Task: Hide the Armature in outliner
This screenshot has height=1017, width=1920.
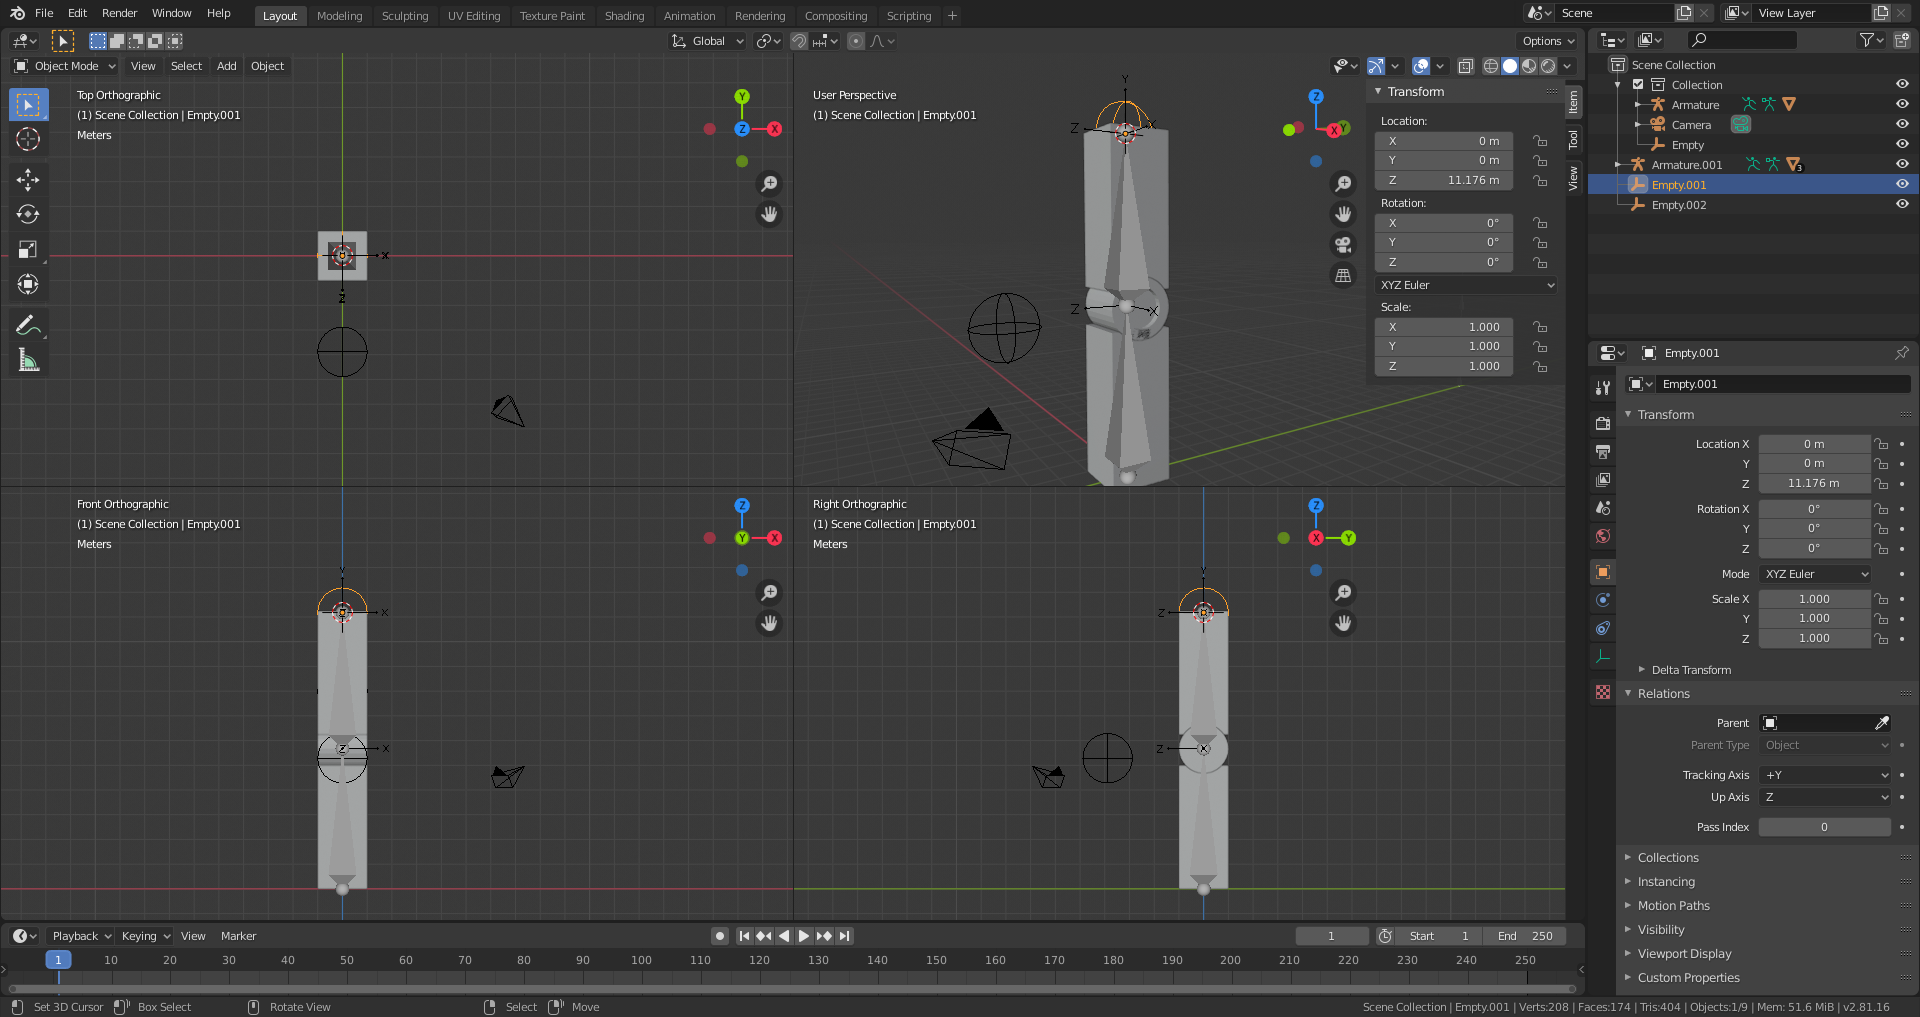Action: 1902,104
